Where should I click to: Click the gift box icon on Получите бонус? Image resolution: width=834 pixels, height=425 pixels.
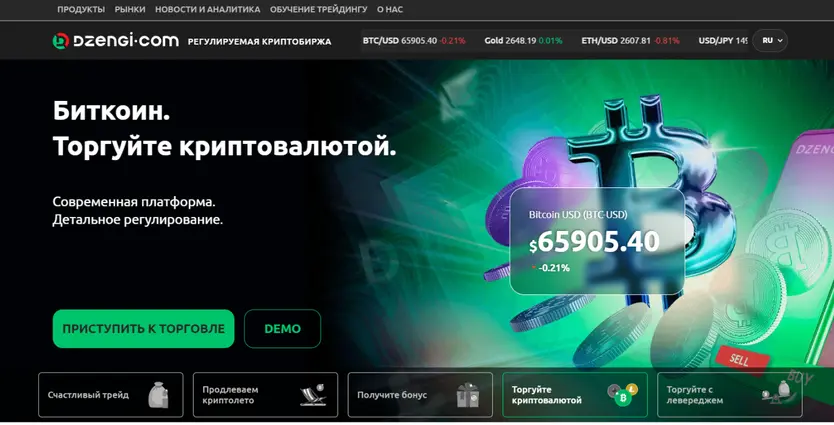(468, 395)
